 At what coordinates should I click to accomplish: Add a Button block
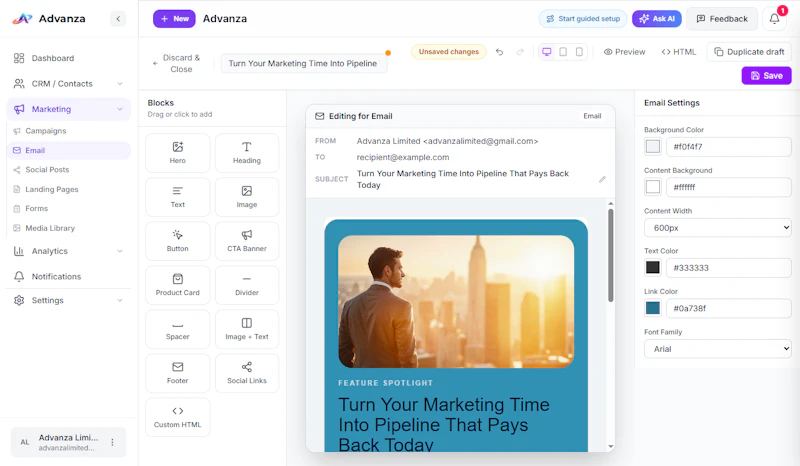click(178, 241)
